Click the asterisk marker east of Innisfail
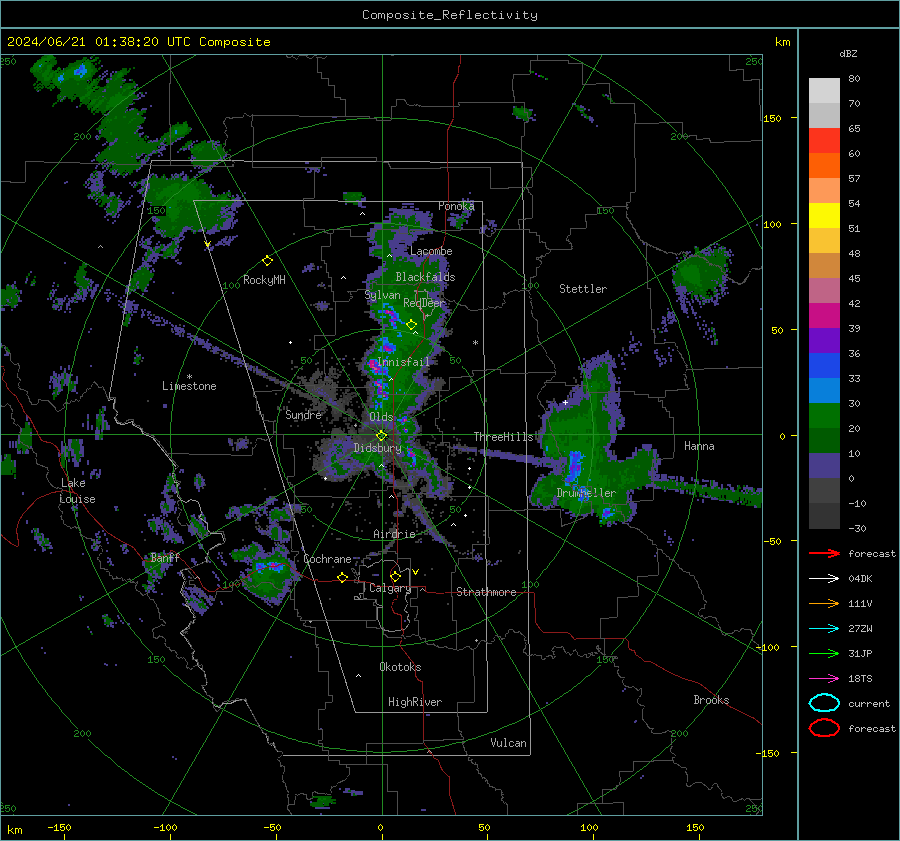The height and width of the screenshot is (841, 900). (475, 343)
